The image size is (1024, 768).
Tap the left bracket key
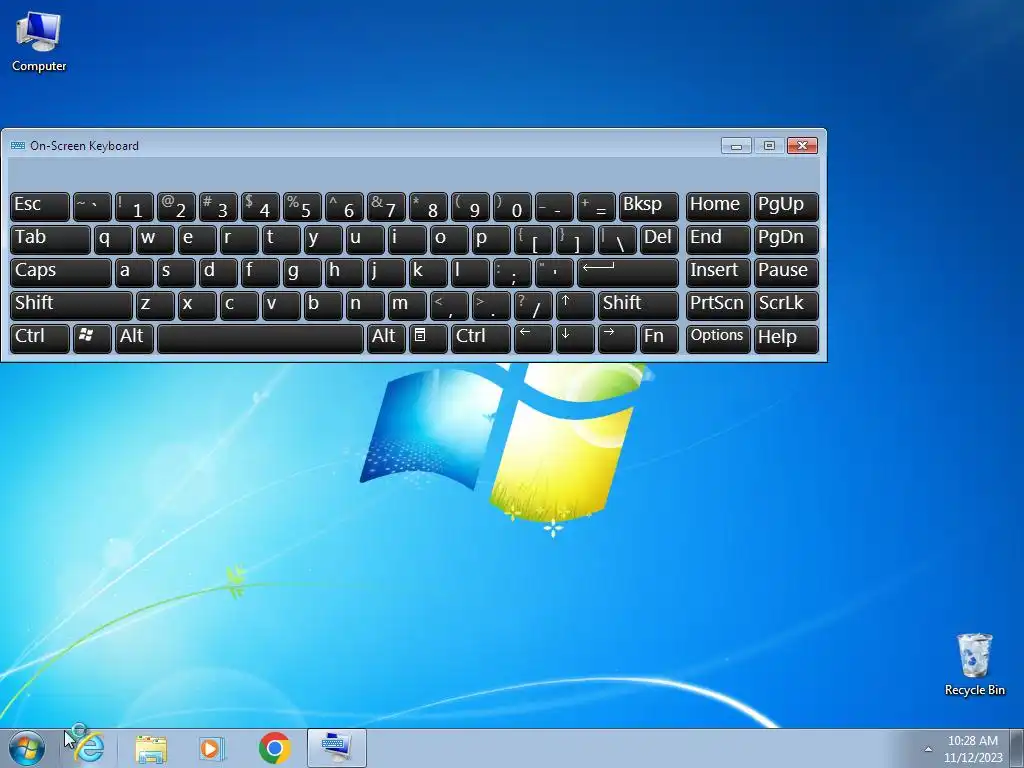(x=533, y=240)
